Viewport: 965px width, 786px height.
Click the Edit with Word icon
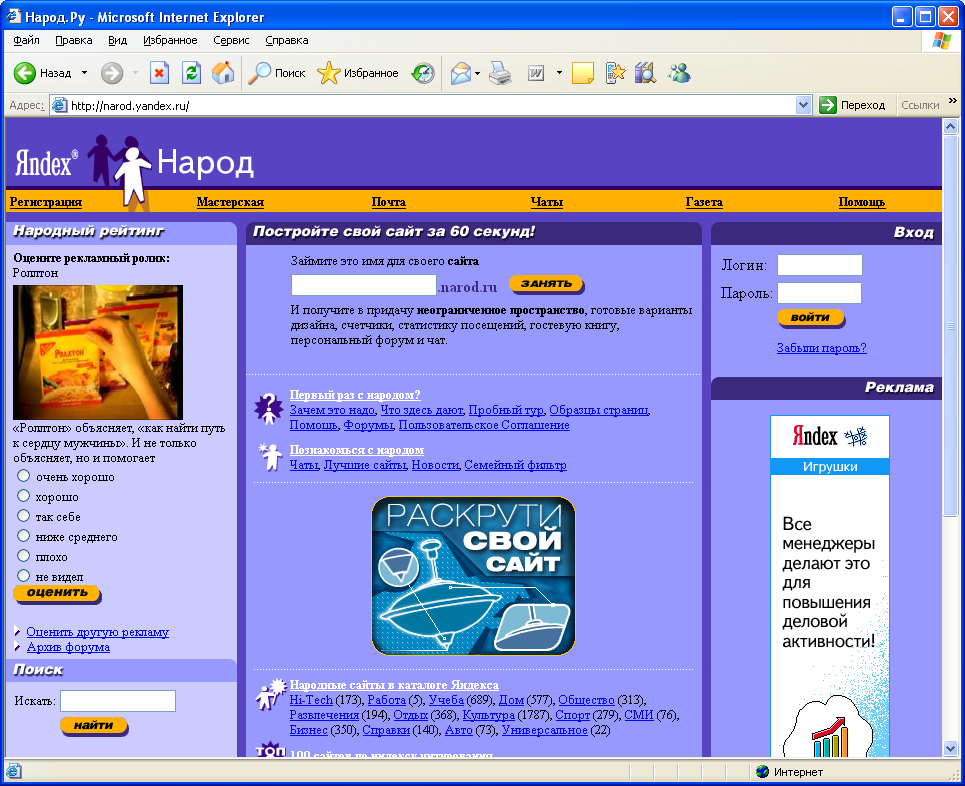tap(536, 73)
